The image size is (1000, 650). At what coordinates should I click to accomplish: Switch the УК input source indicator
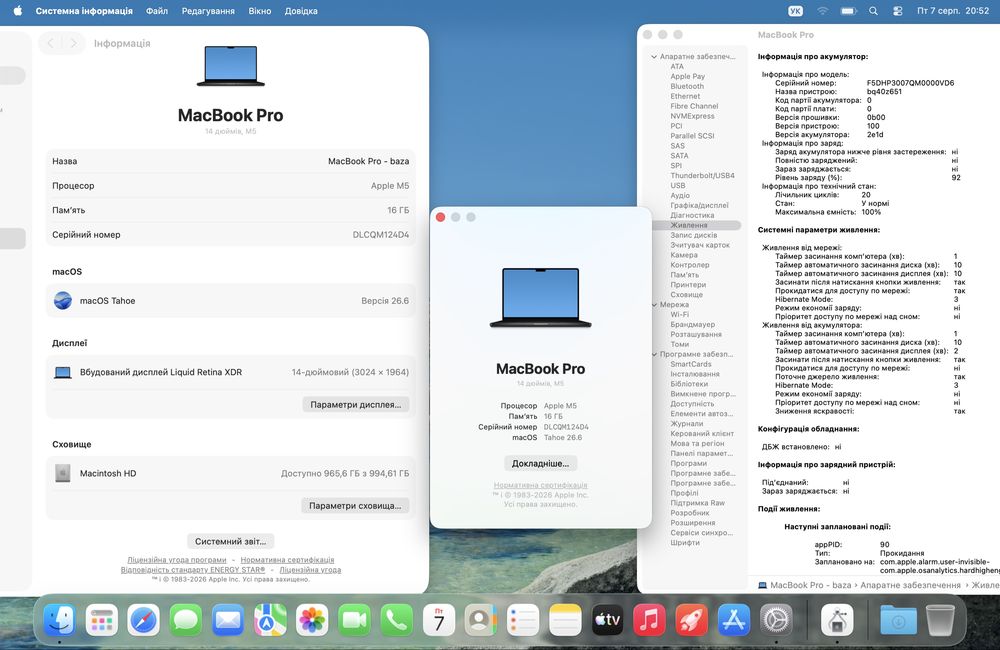coord(795,11)
